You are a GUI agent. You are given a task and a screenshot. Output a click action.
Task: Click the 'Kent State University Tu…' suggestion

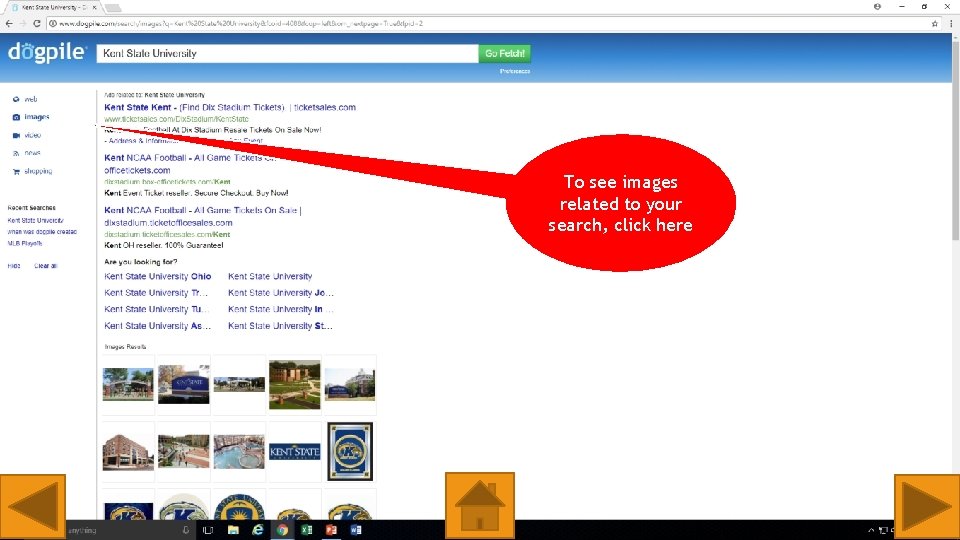157,309
